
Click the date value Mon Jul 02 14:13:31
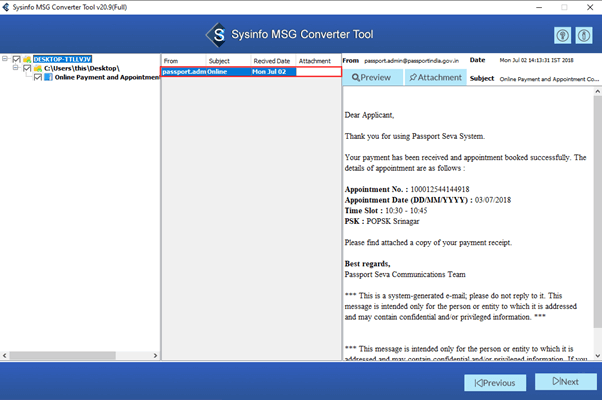(536, 60)
